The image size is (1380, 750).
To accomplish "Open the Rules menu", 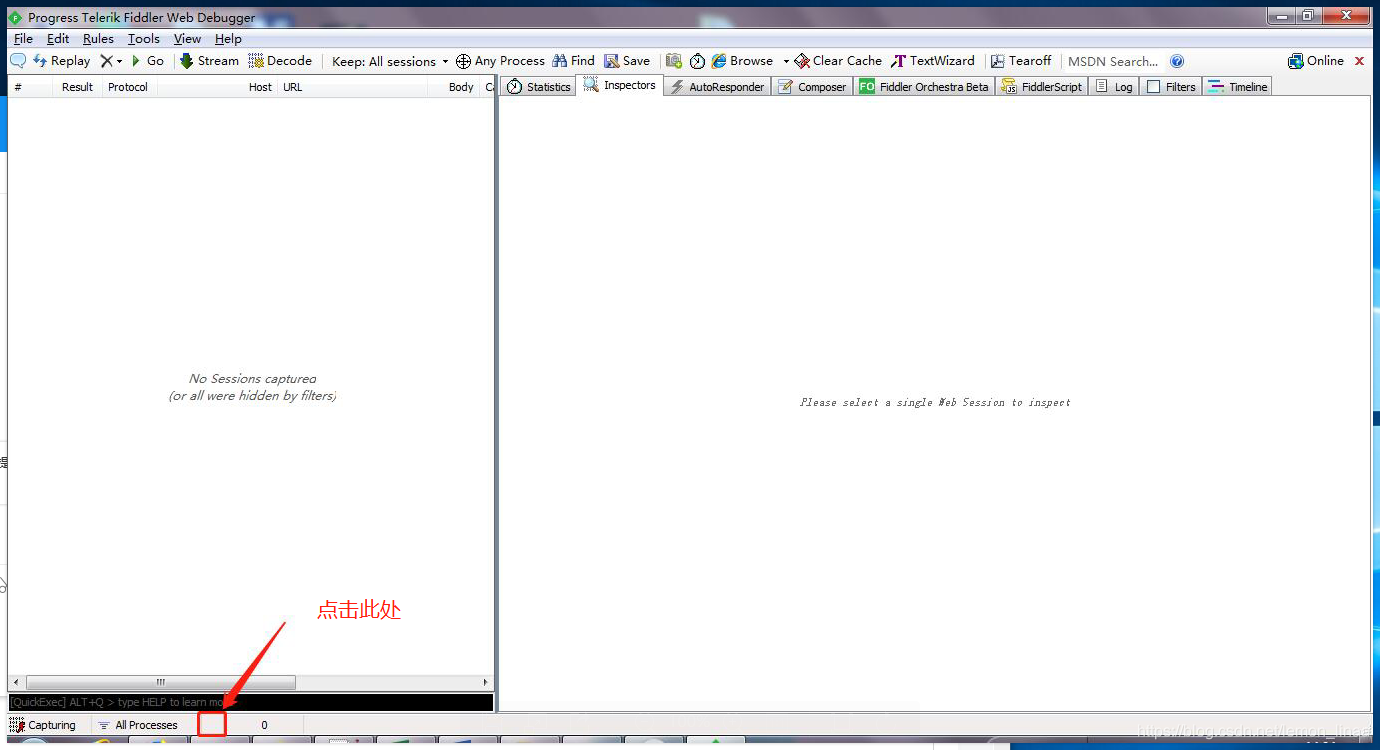I will 98,38.
